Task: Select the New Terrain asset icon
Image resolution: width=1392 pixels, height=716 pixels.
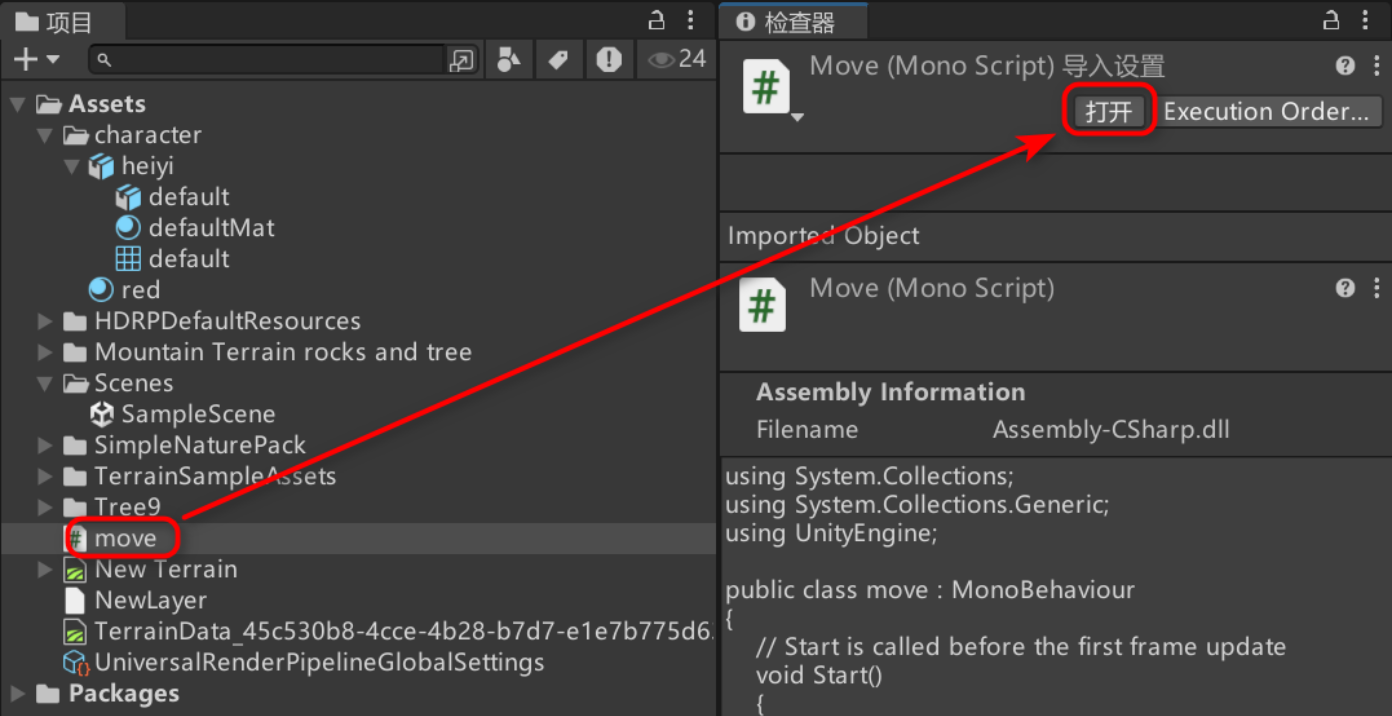Action: pyautogui.click(x=75, y=570)
